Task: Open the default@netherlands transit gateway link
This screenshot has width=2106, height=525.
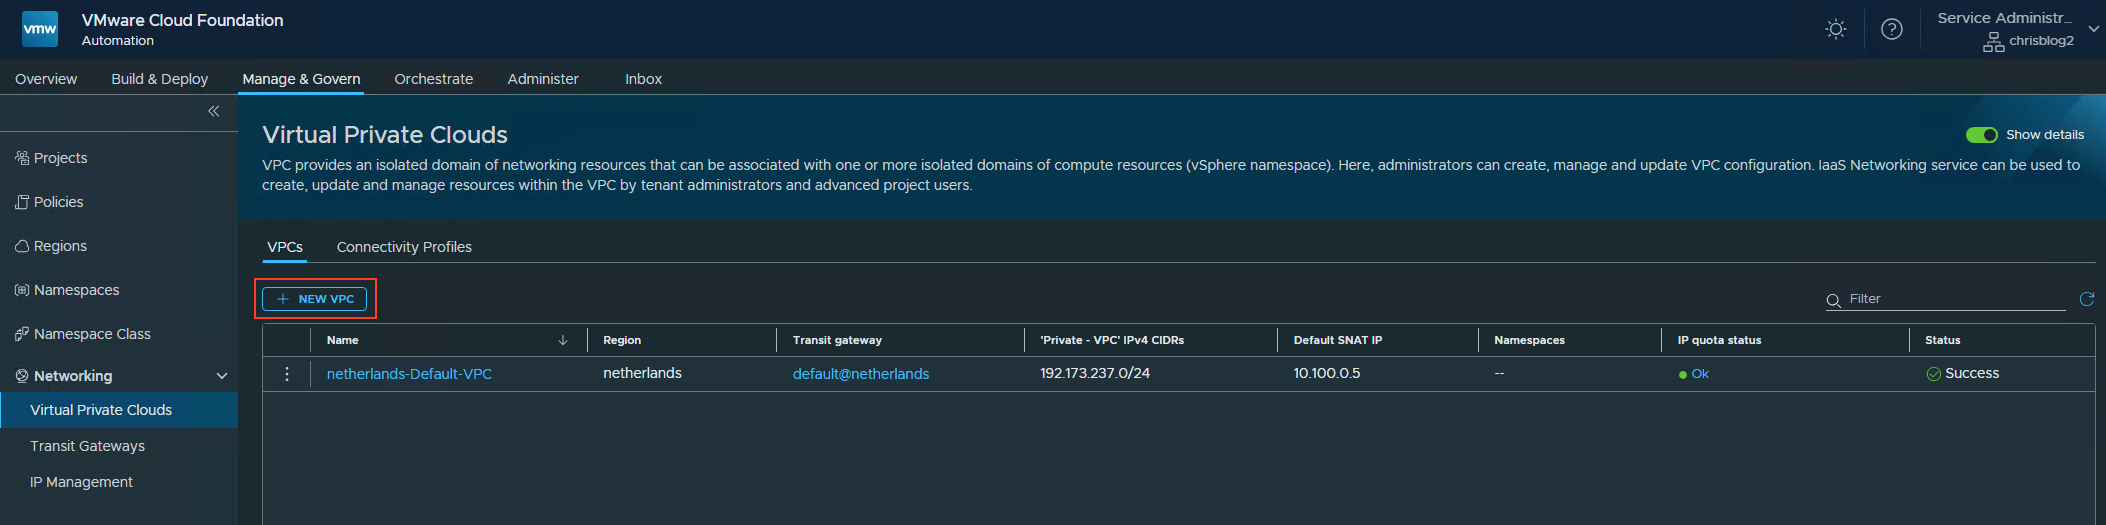Action: coord(861,374)
